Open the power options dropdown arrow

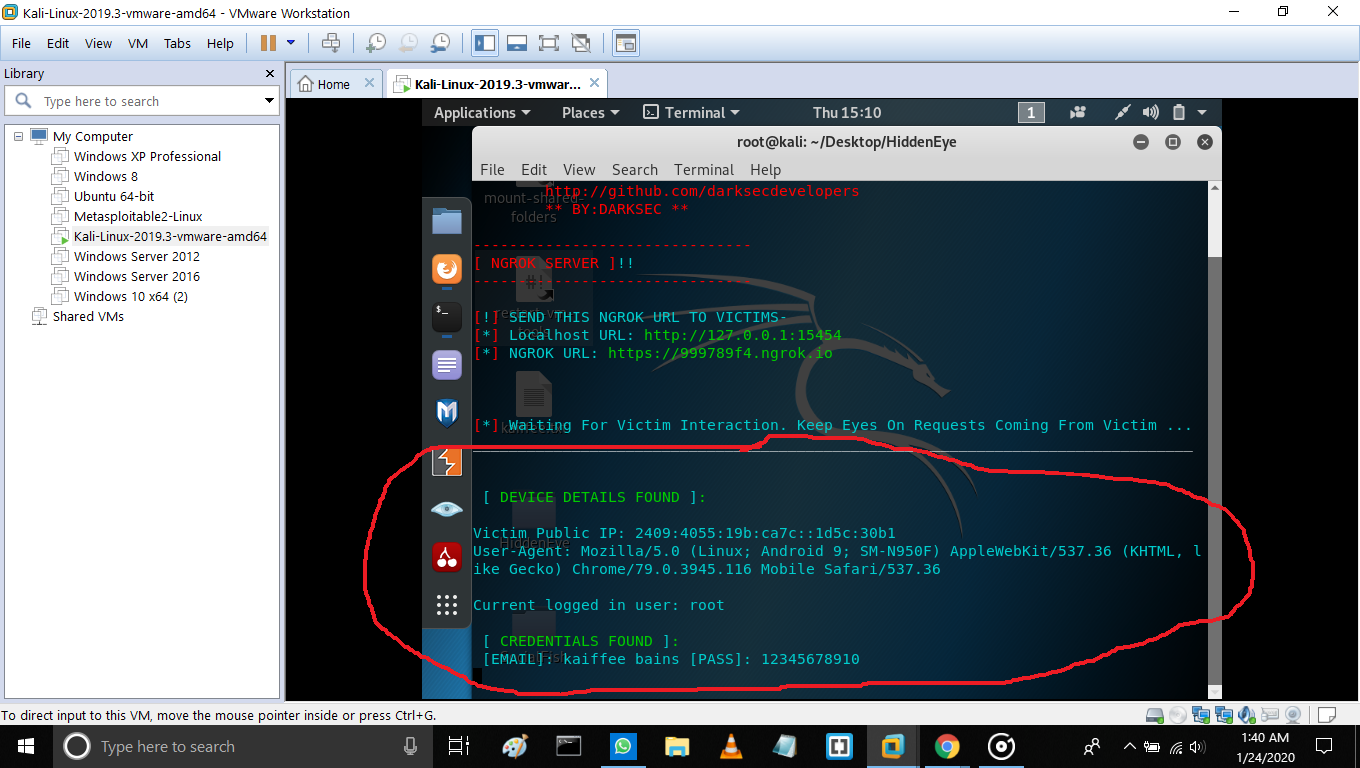(x=291, y=43)
